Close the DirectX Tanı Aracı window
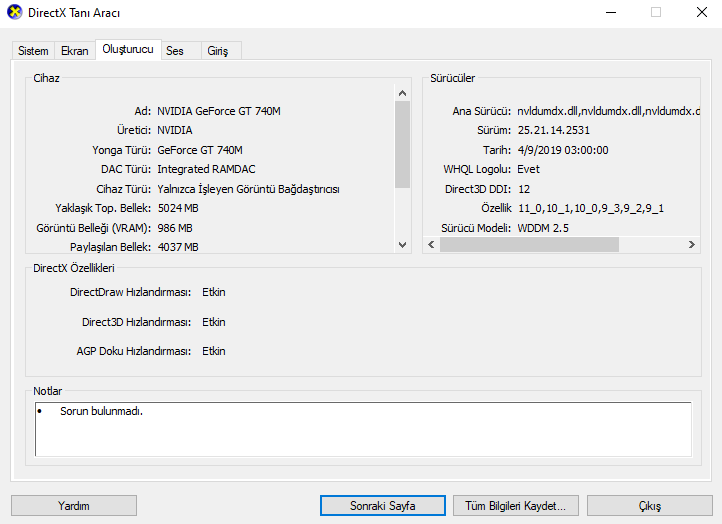This screenshot has height=524, width=722. pos(702,12)
